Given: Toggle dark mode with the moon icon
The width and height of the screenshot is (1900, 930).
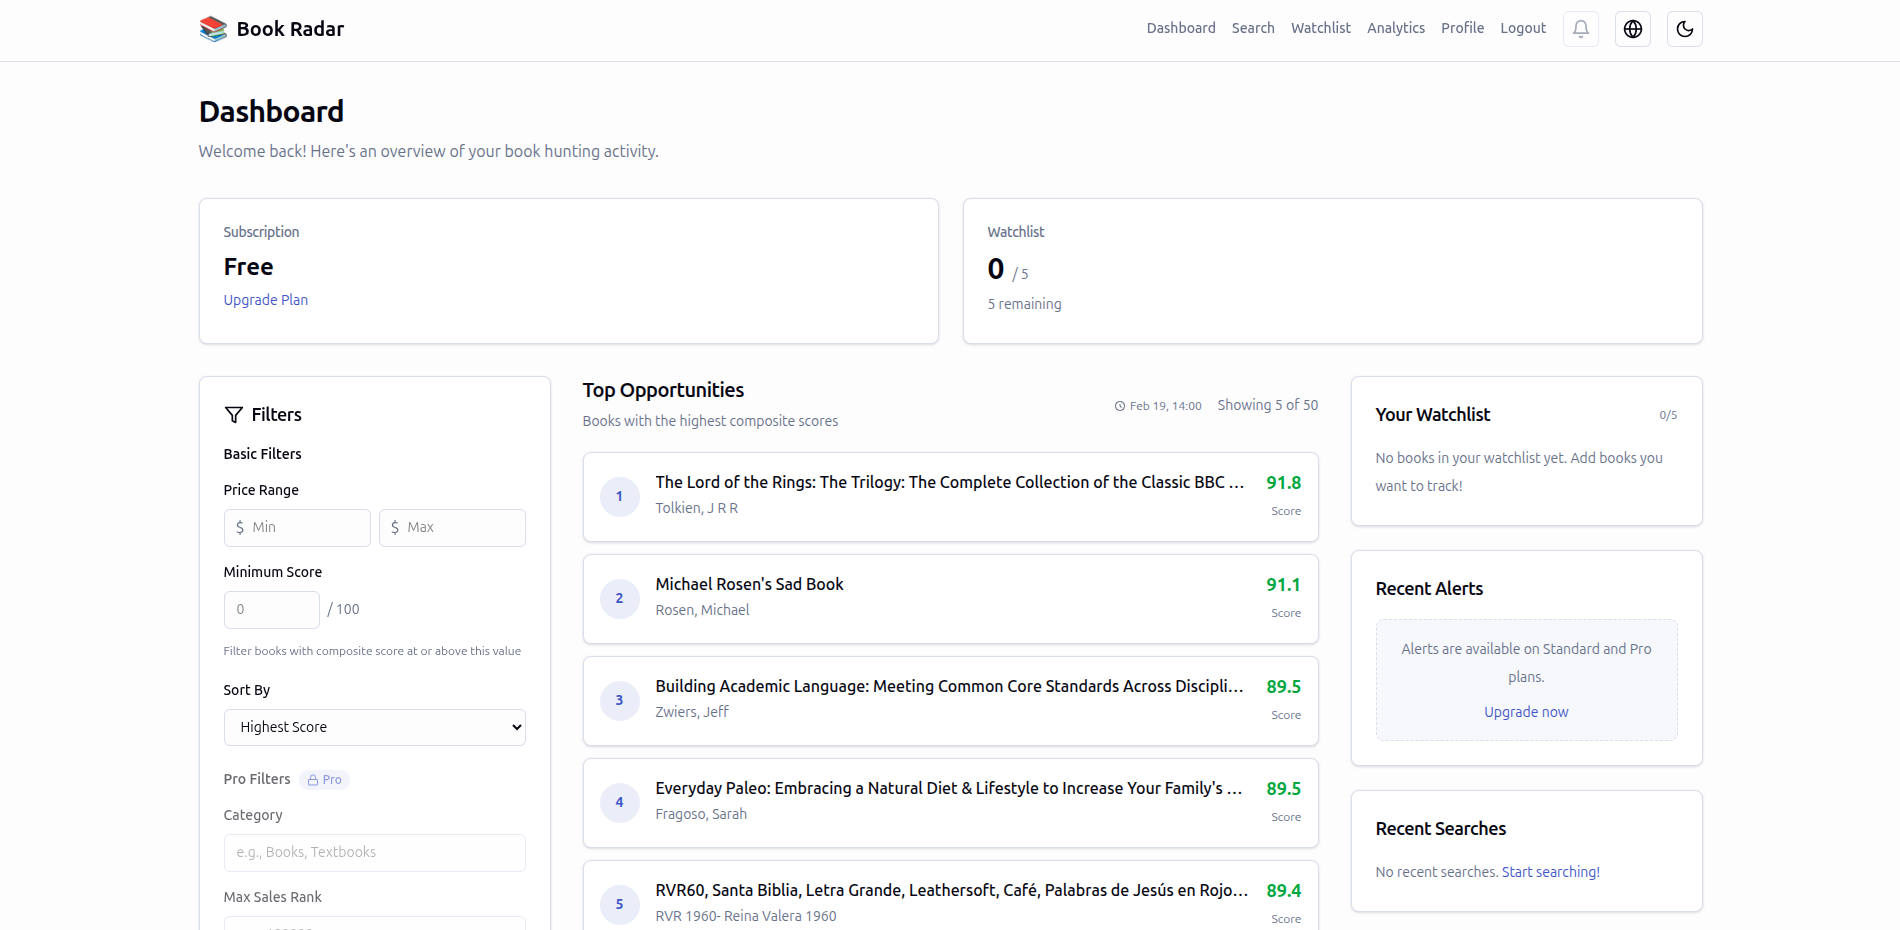Looking at the screenshot, I should [x=1684, y=29].
